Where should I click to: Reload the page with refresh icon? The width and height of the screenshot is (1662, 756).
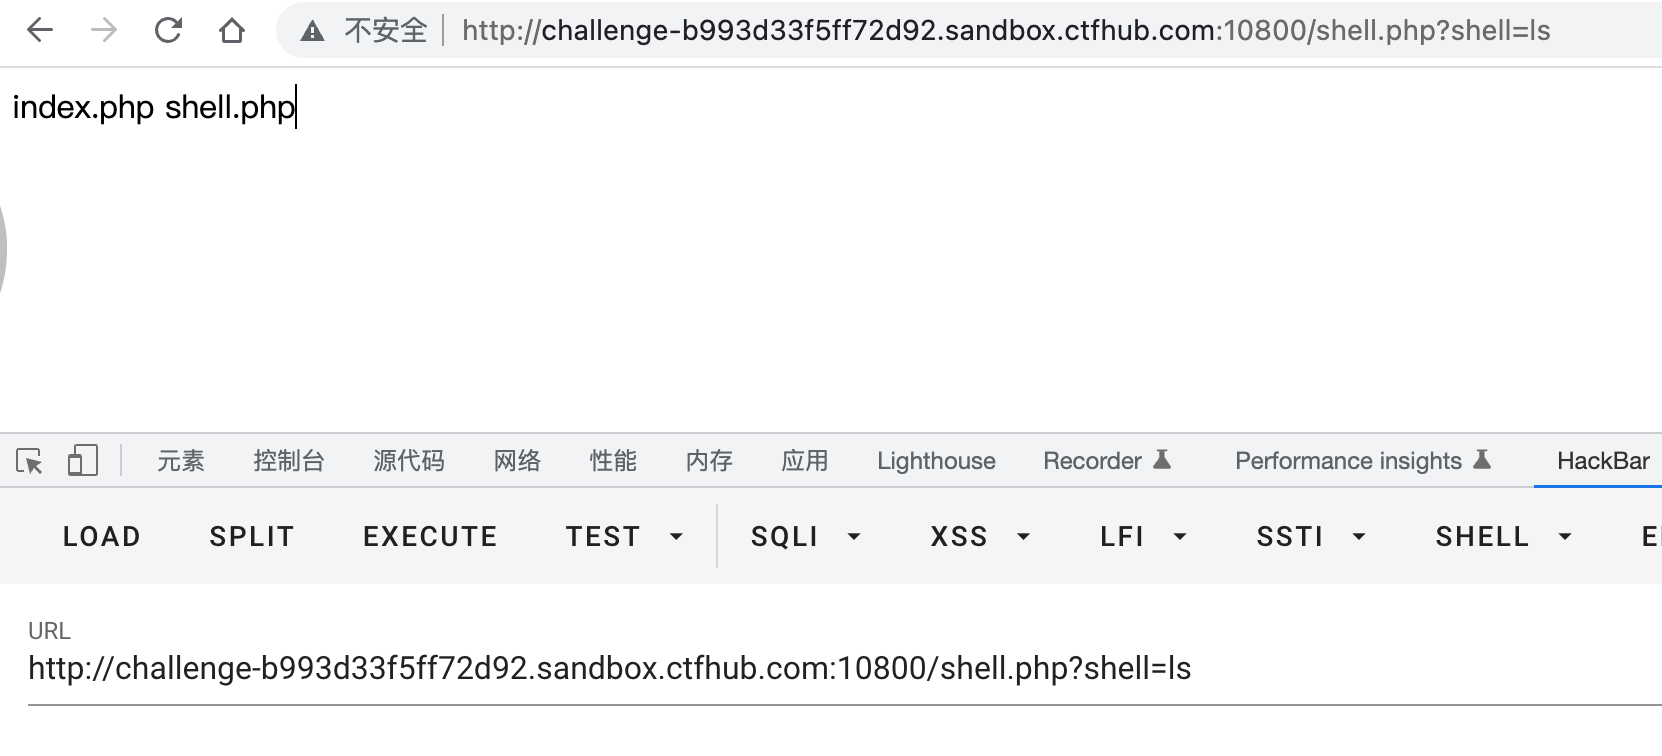coord(168,31)
